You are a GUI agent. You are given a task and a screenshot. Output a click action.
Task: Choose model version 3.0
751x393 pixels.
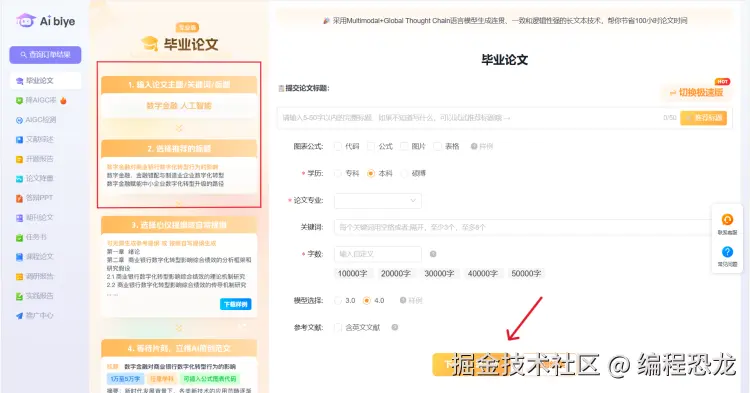click(x=338, y=301)
